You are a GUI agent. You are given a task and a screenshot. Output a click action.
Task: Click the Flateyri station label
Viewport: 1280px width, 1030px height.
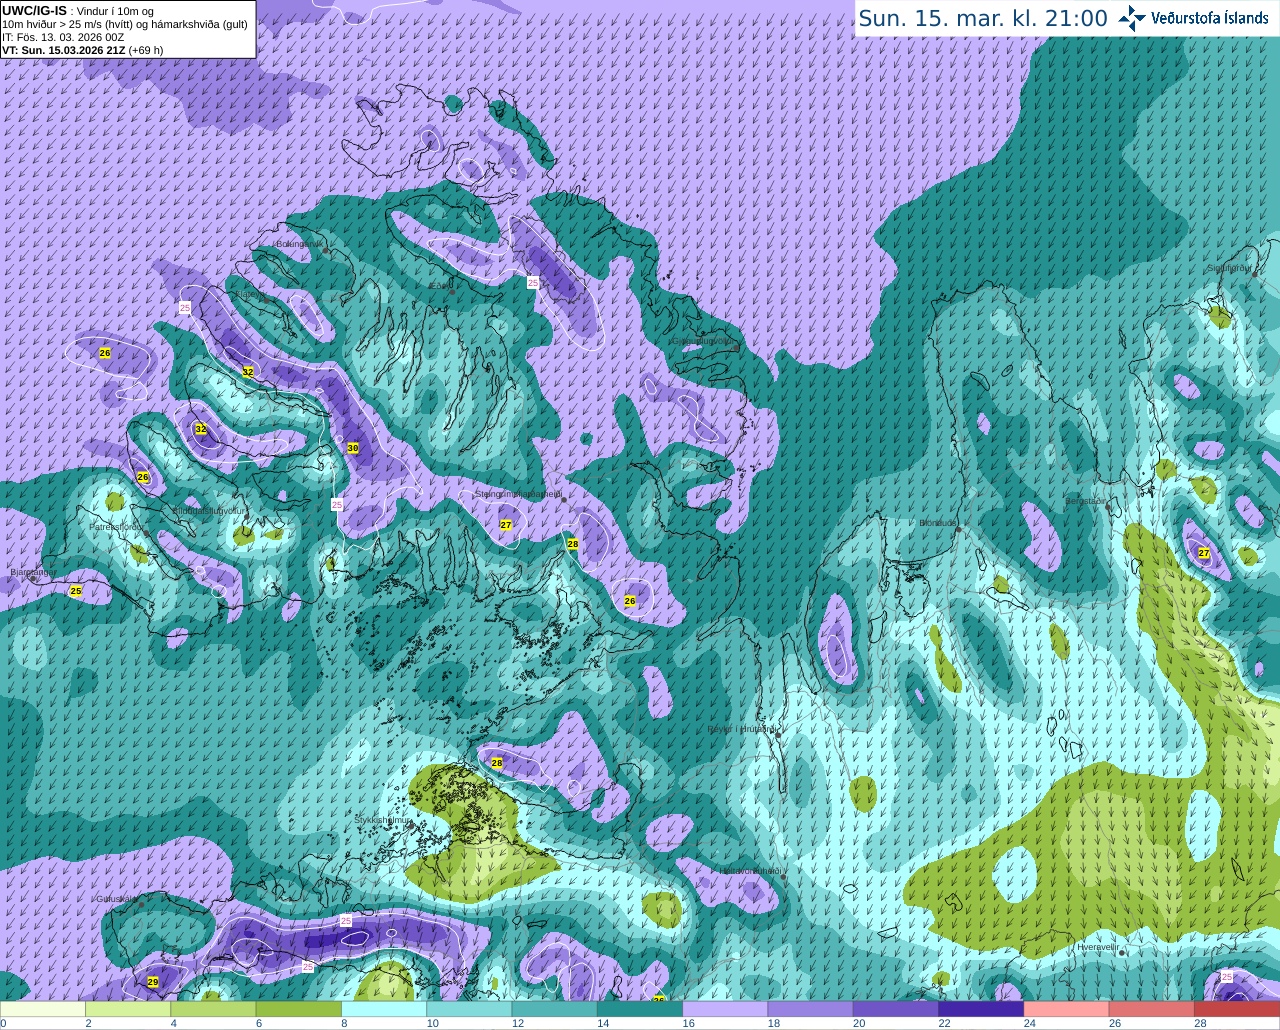[250, 295]
